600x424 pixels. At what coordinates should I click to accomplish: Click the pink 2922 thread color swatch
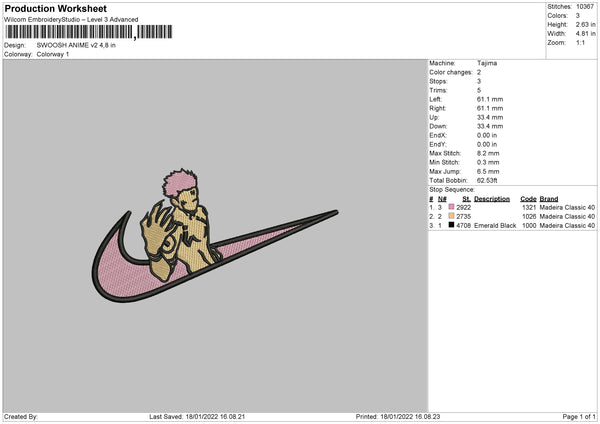(x=451, y=207)
